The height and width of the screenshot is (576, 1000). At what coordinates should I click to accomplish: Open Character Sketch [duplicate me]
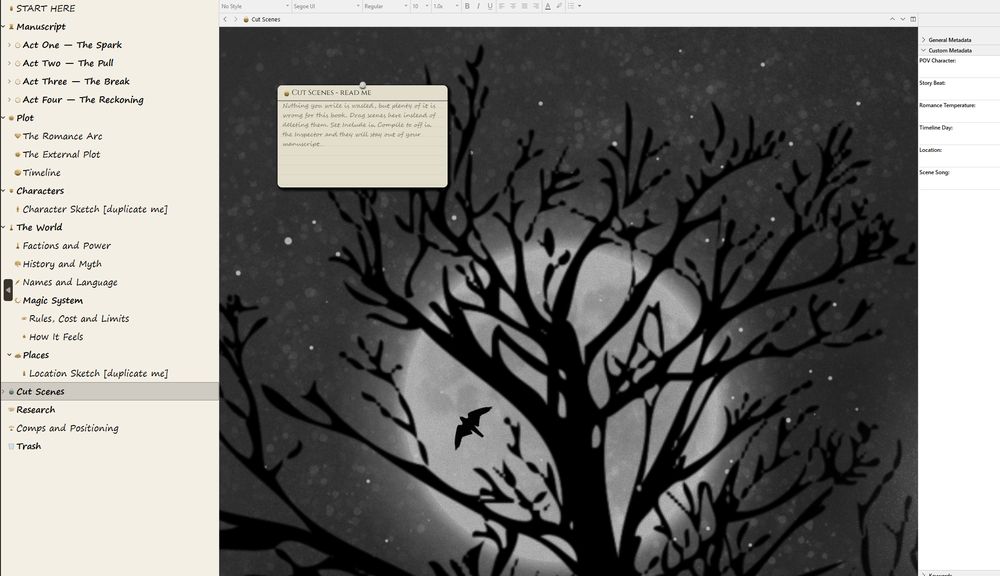(95, 209)
